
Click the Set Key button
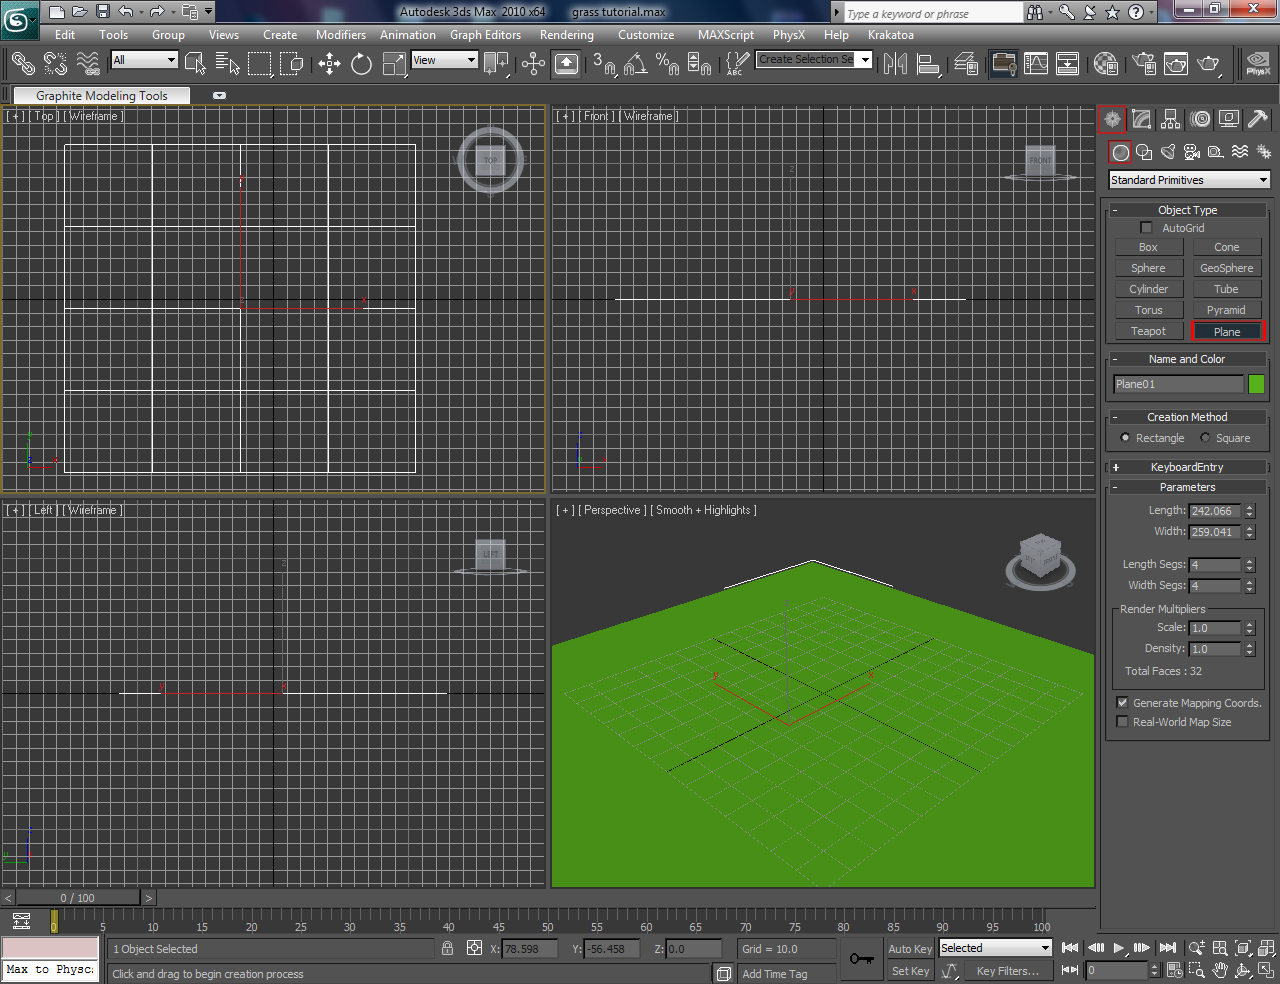click(x=909, y=970)
